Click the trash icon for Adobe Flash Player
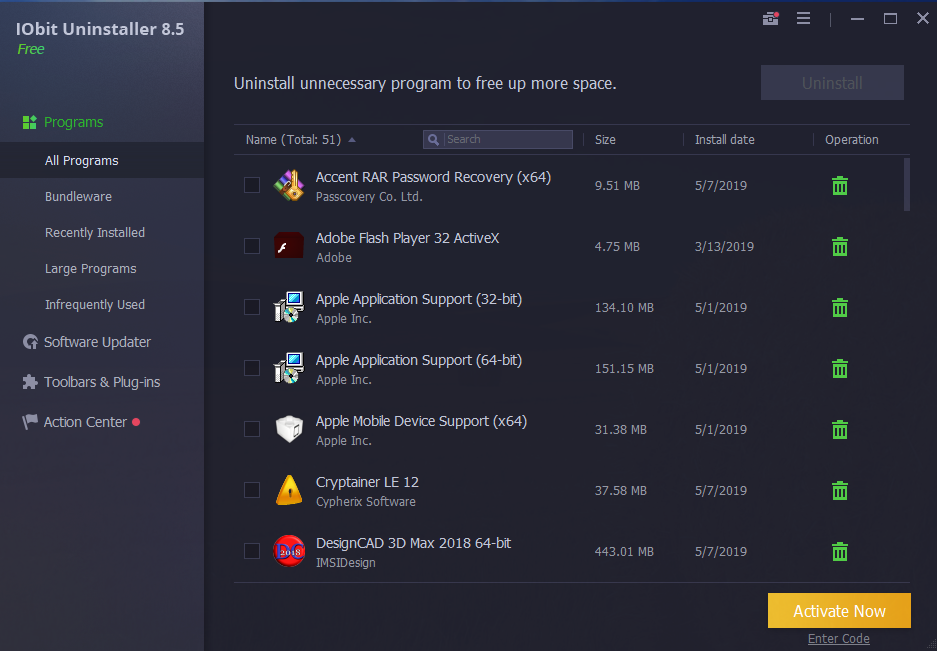The width and height of the screenshot is (937, 651). coord(840,247)
